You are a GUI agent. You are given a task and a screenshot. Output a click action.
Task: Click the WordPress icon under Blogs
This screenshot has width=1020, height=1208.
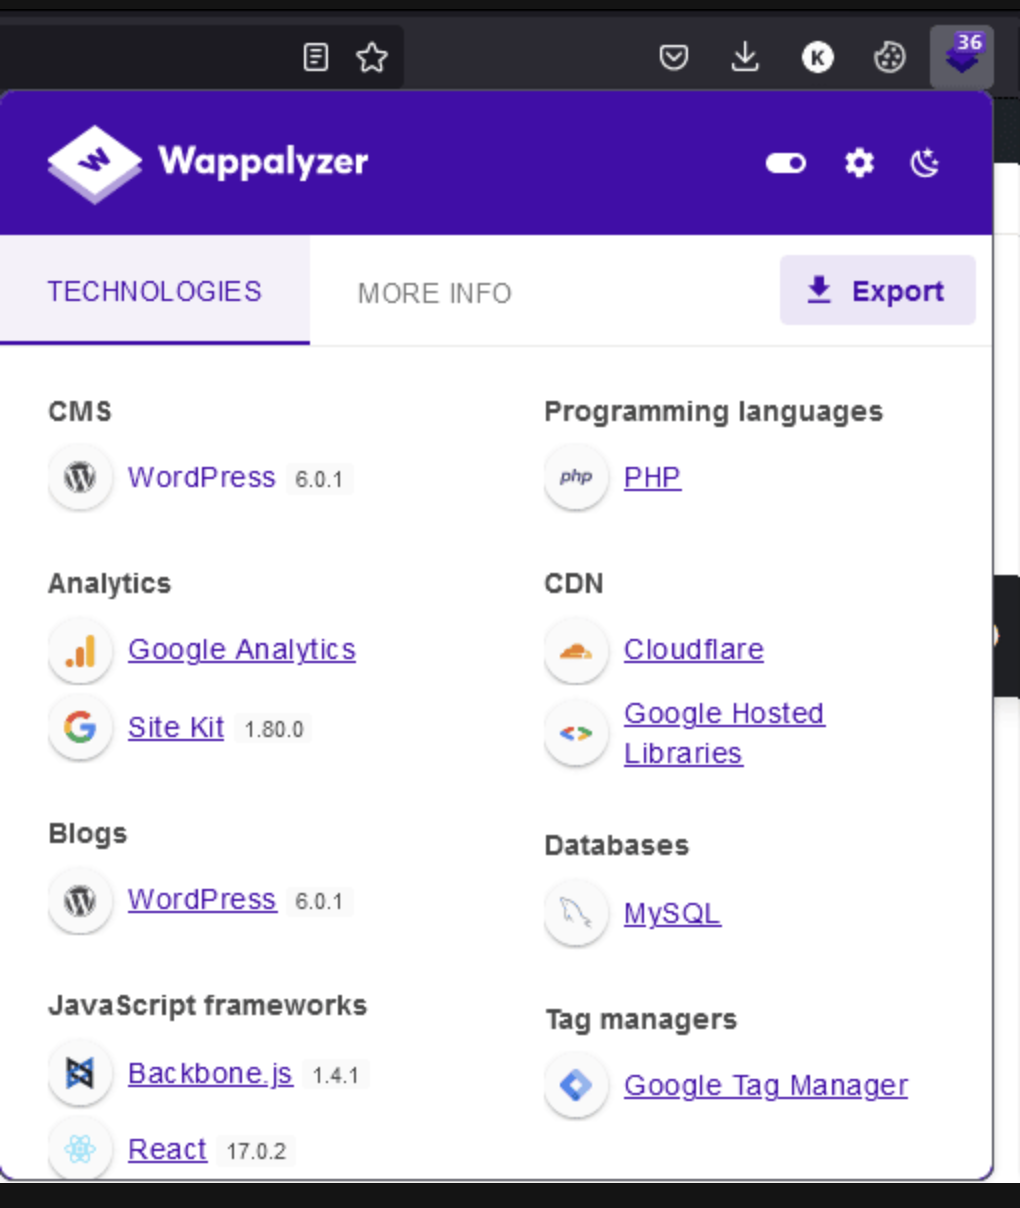pos(80,901)
